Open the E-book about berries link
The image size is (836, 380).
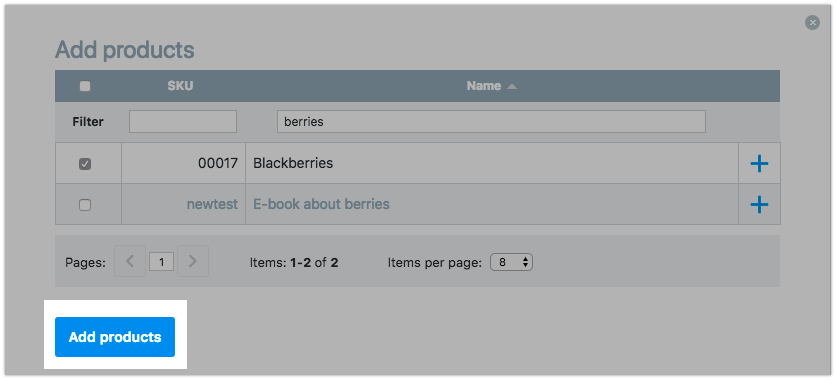pyautogui.click(x=321, y=204)
